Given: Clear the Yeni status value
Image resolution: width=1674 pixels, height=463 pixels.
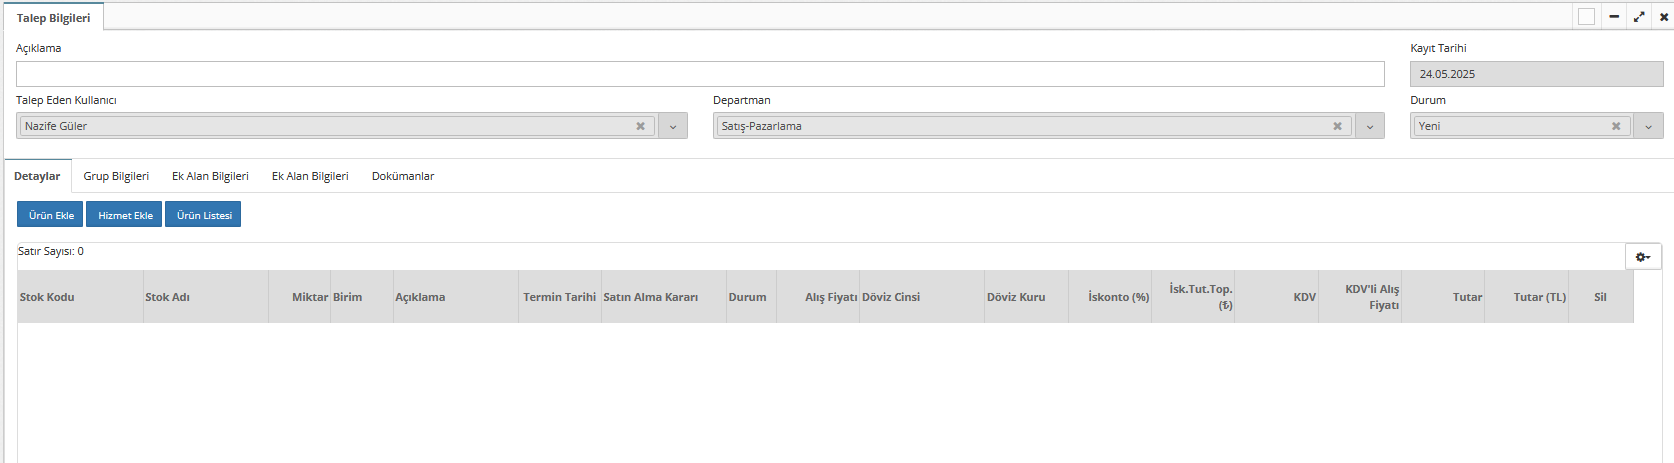Looking at the screenshot, I should click(x=1616, y=126).
